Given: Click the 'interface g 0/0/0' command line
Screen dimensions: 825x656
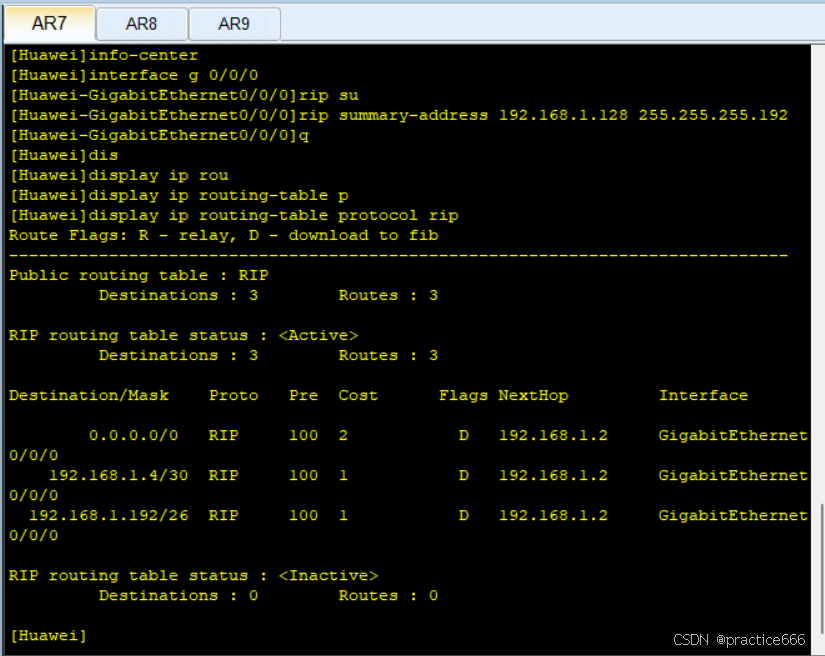Looking at the screenshot, I should 134,75.
